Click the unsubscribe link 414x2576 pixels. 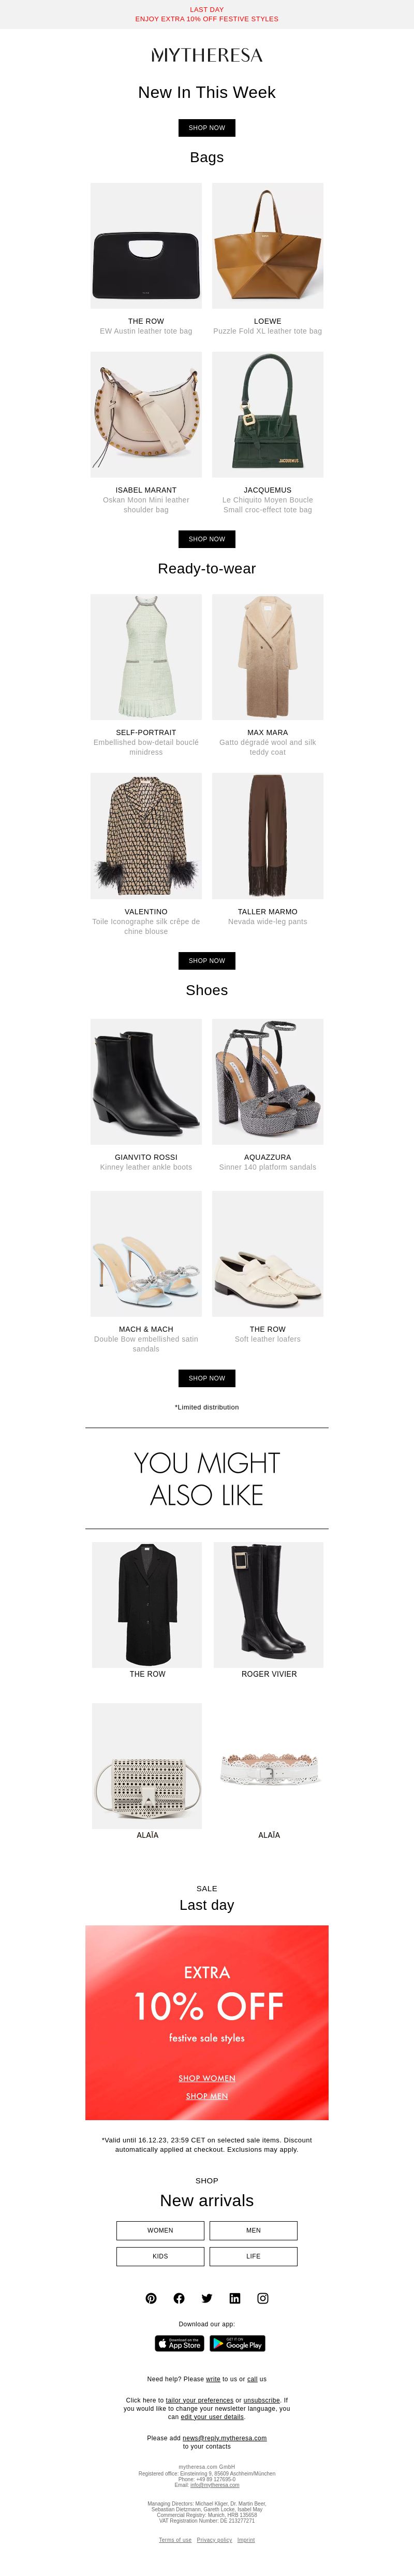point(262,2400)
